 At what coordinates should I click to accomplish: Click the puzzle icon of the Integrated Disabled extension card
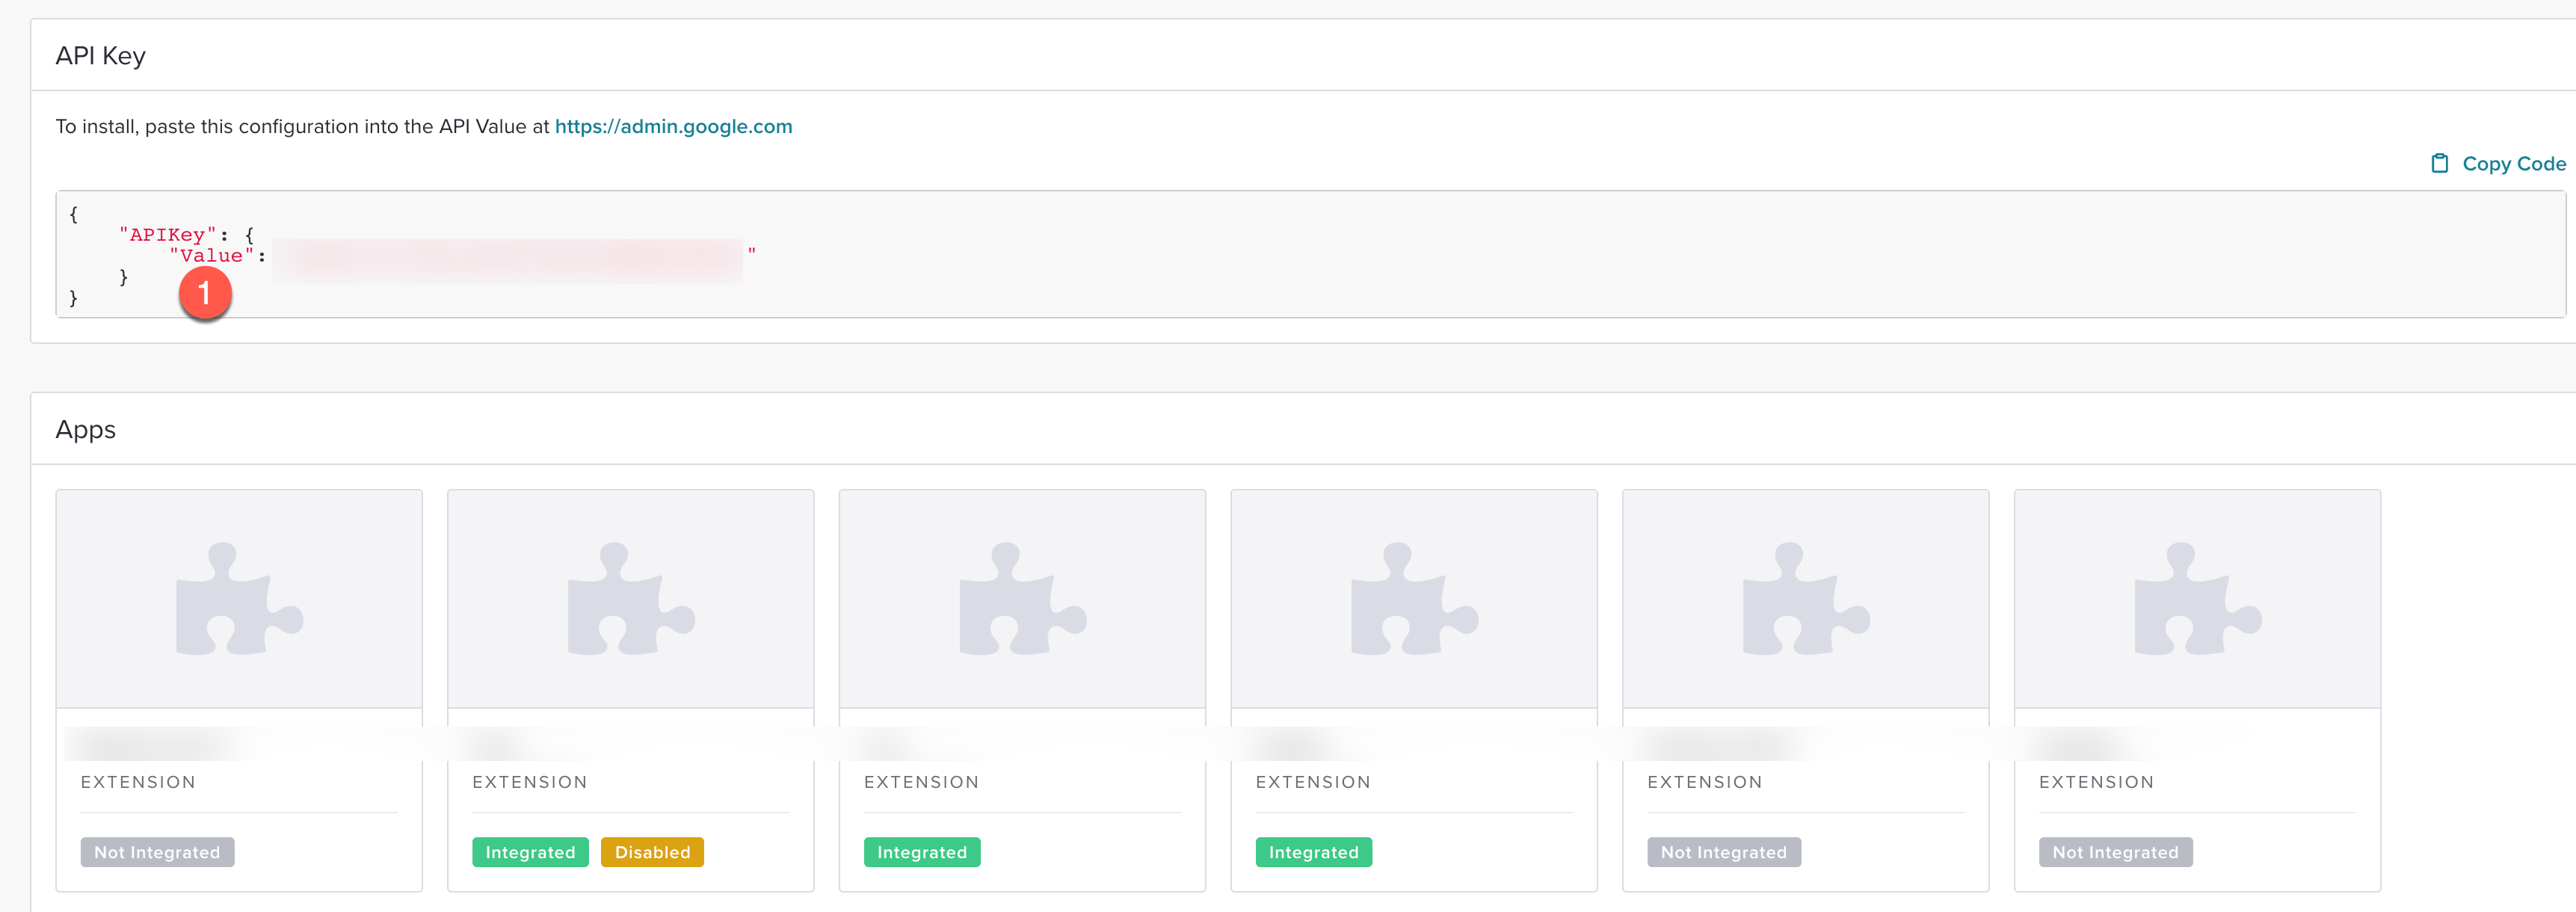click(631, 599)
